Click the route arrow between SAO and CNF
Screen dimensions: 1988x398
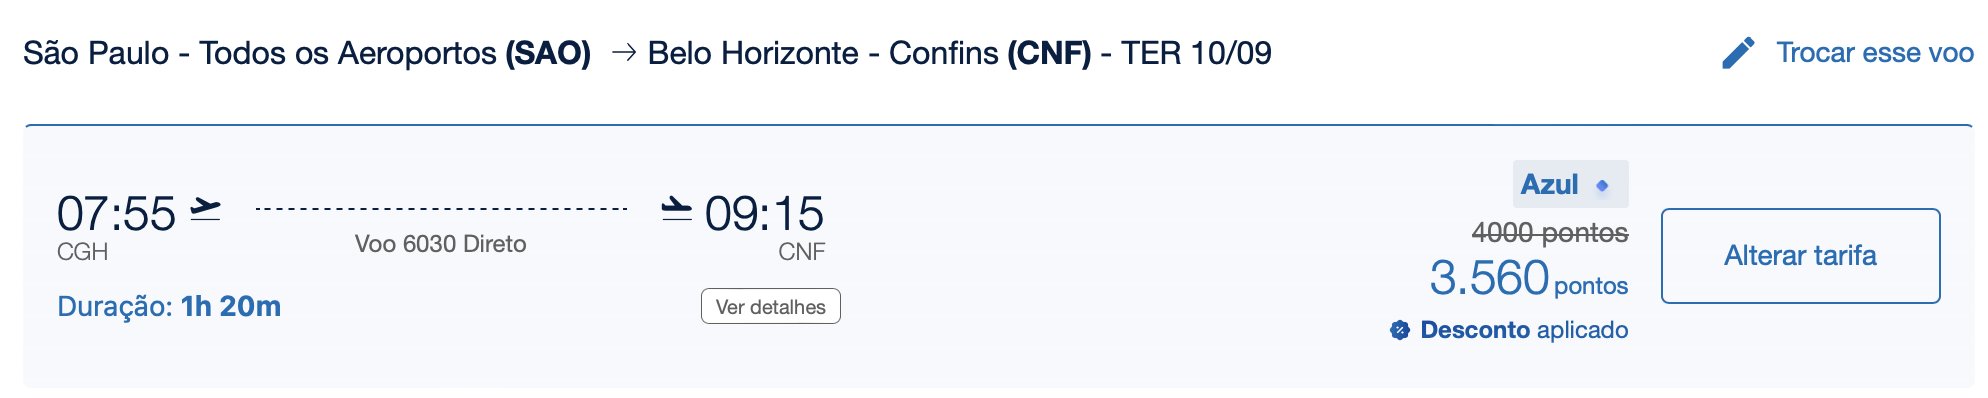tap(624, 53)
